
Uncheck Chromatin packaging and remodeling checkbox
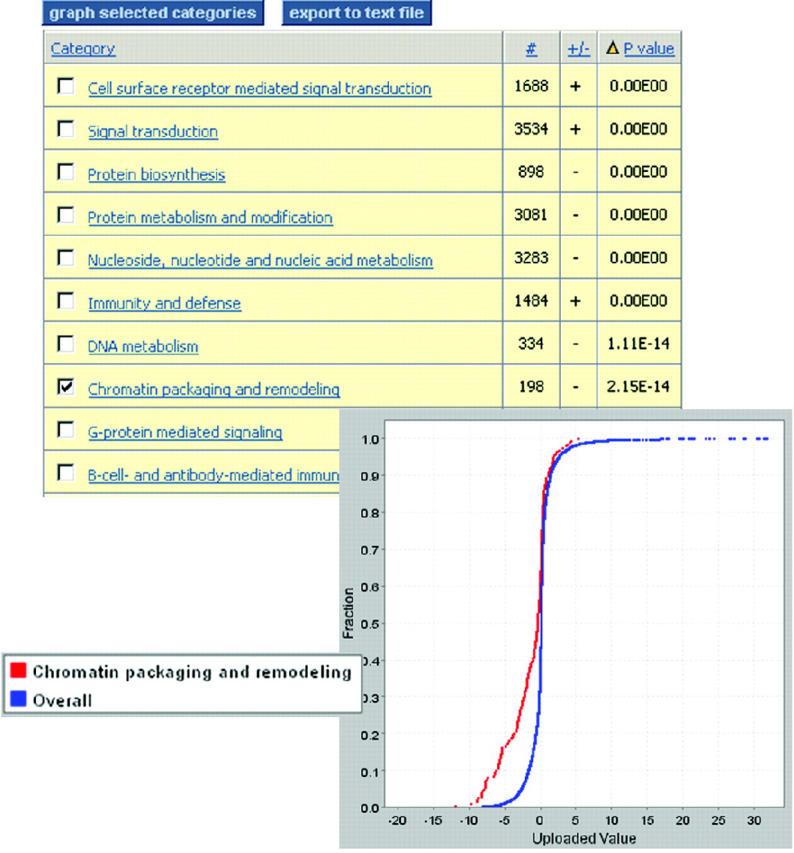[x=67, y=388]
